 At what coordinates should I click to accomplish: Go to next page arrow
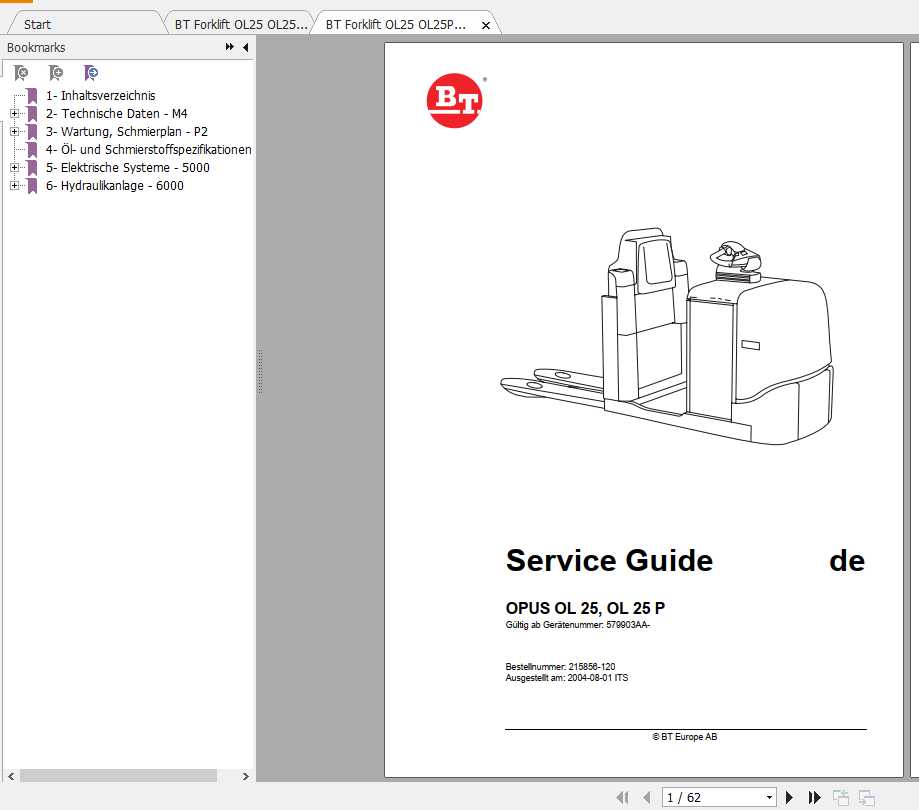789,797
